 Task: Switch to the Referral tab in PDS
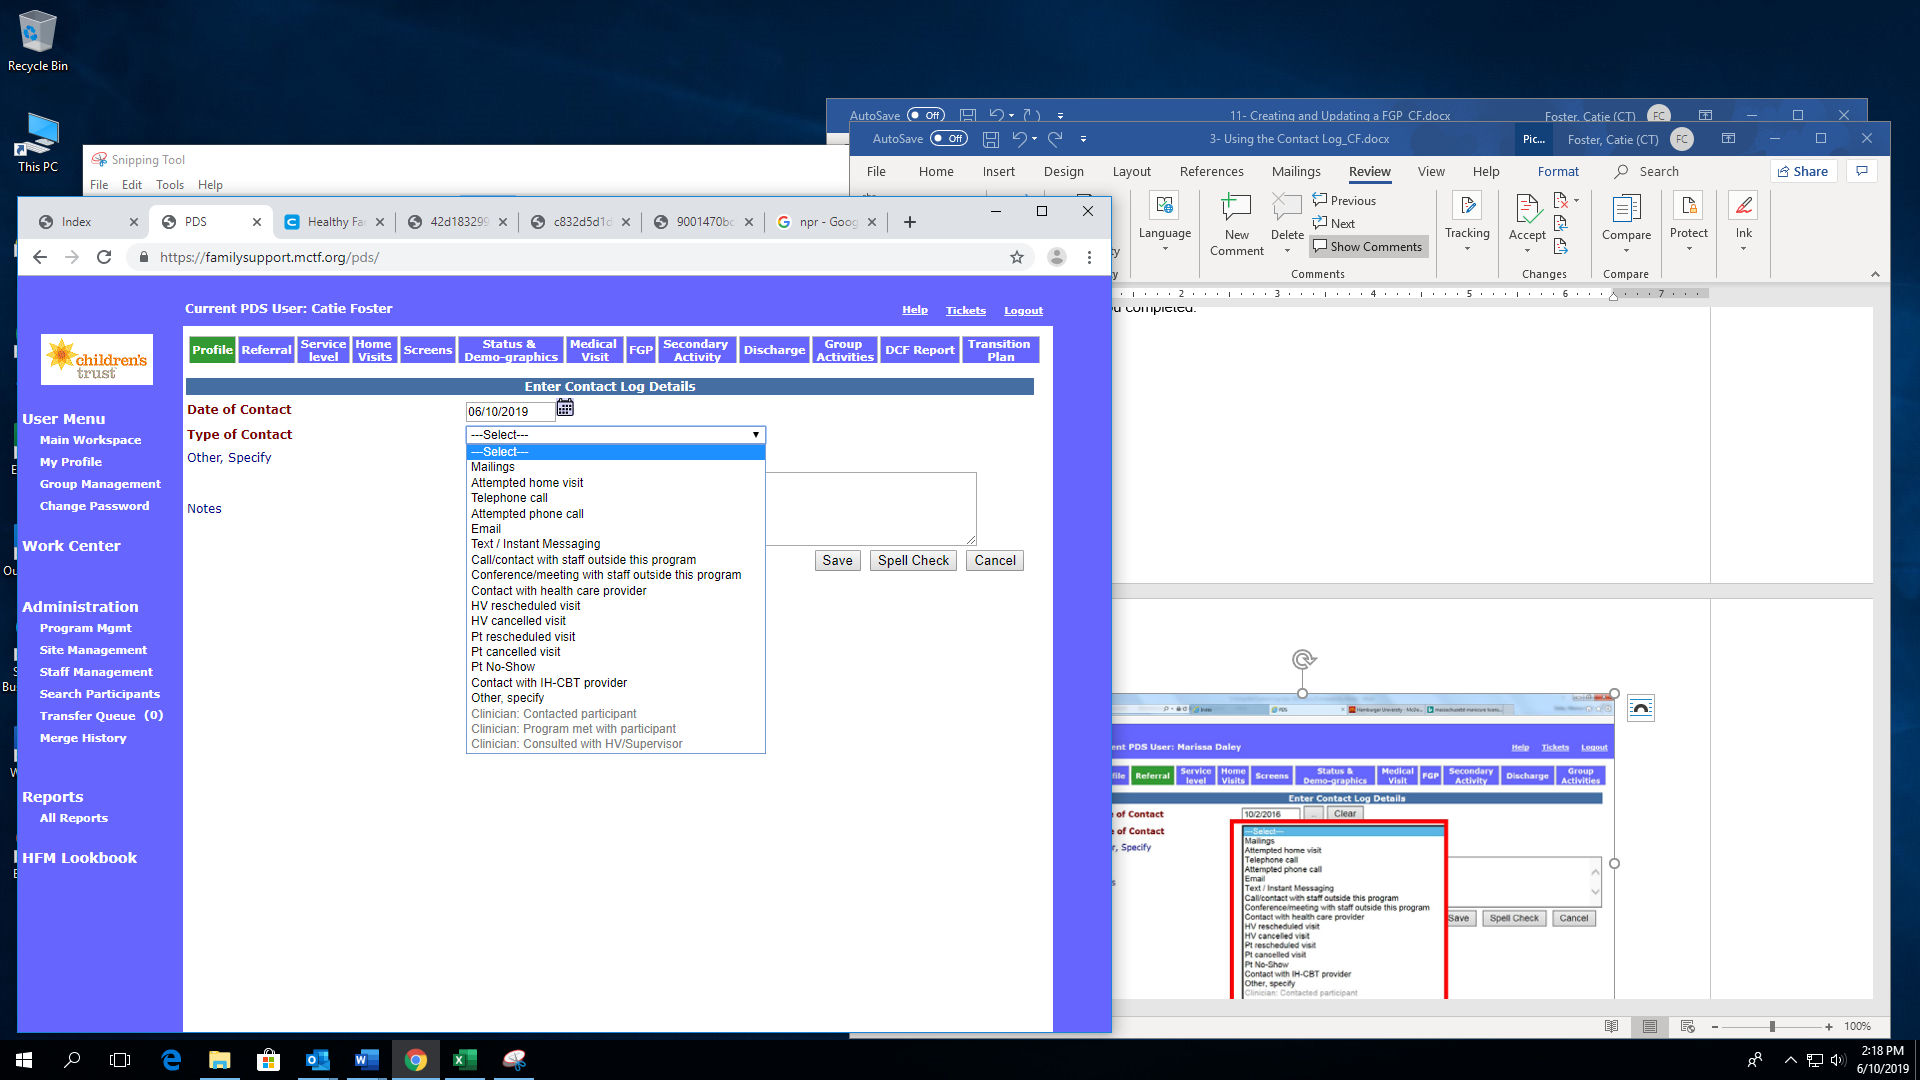click(266, 350)
